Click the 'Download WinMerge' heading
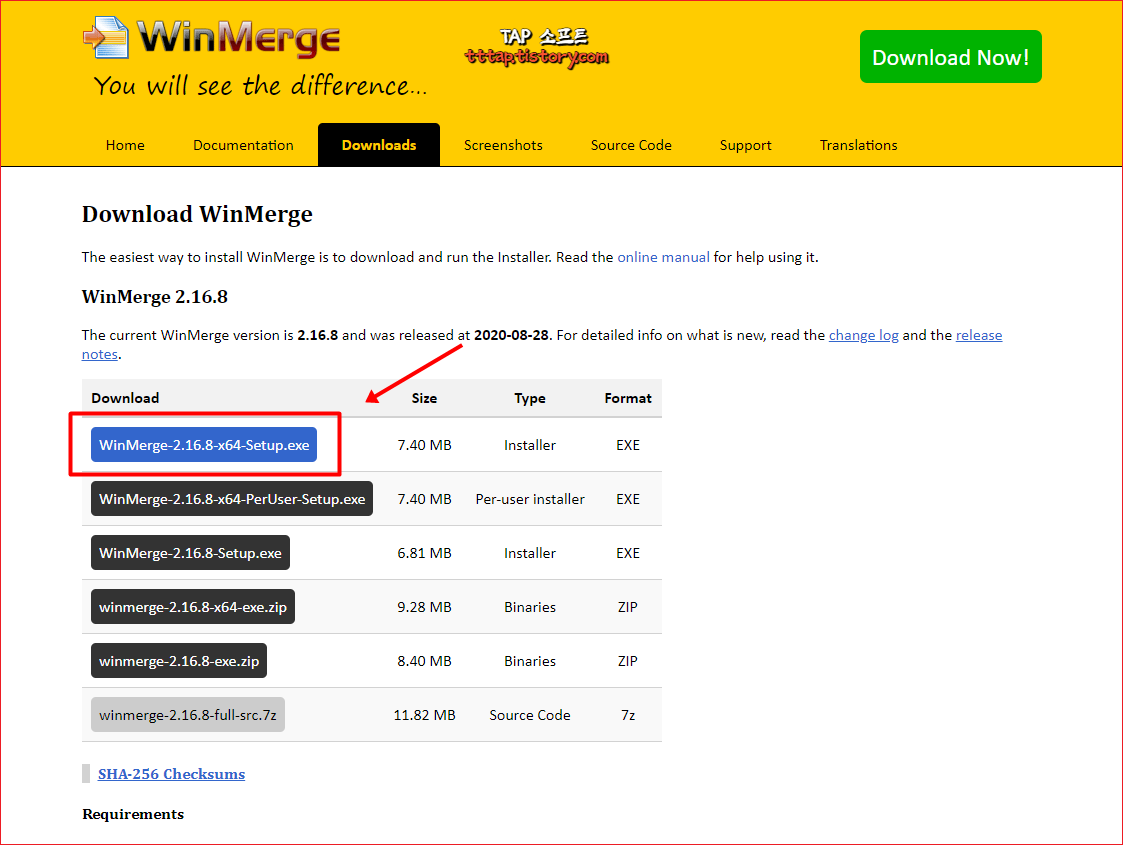The width and height of the screenshot is (1123, 845). pyautogui.click(x=197, y=214)
